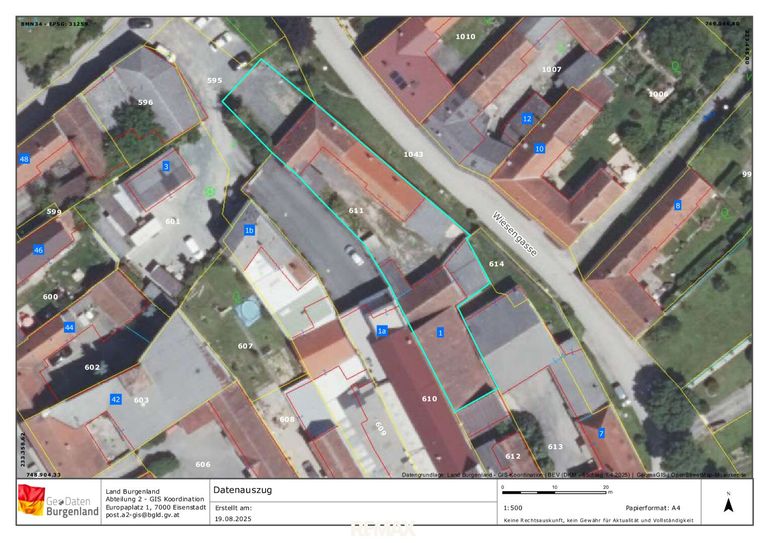This screenshot has width=768, height=543.
Task: Click parcel label 599
Action: (54, 212)
